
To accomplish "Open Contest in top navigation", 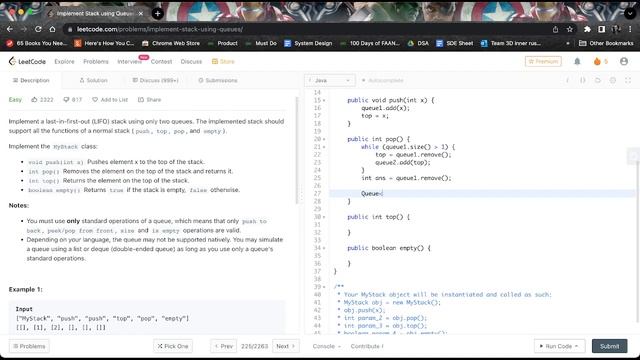I will pyautogui.click(x=161, y=62).
